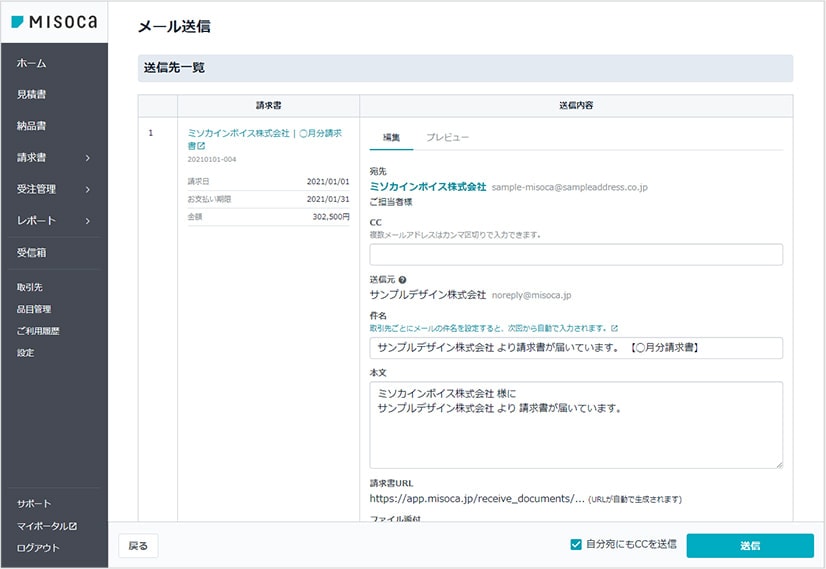The image size is (826, 569).
Task: Click the CC email input field
Action: tap(576, 255)
